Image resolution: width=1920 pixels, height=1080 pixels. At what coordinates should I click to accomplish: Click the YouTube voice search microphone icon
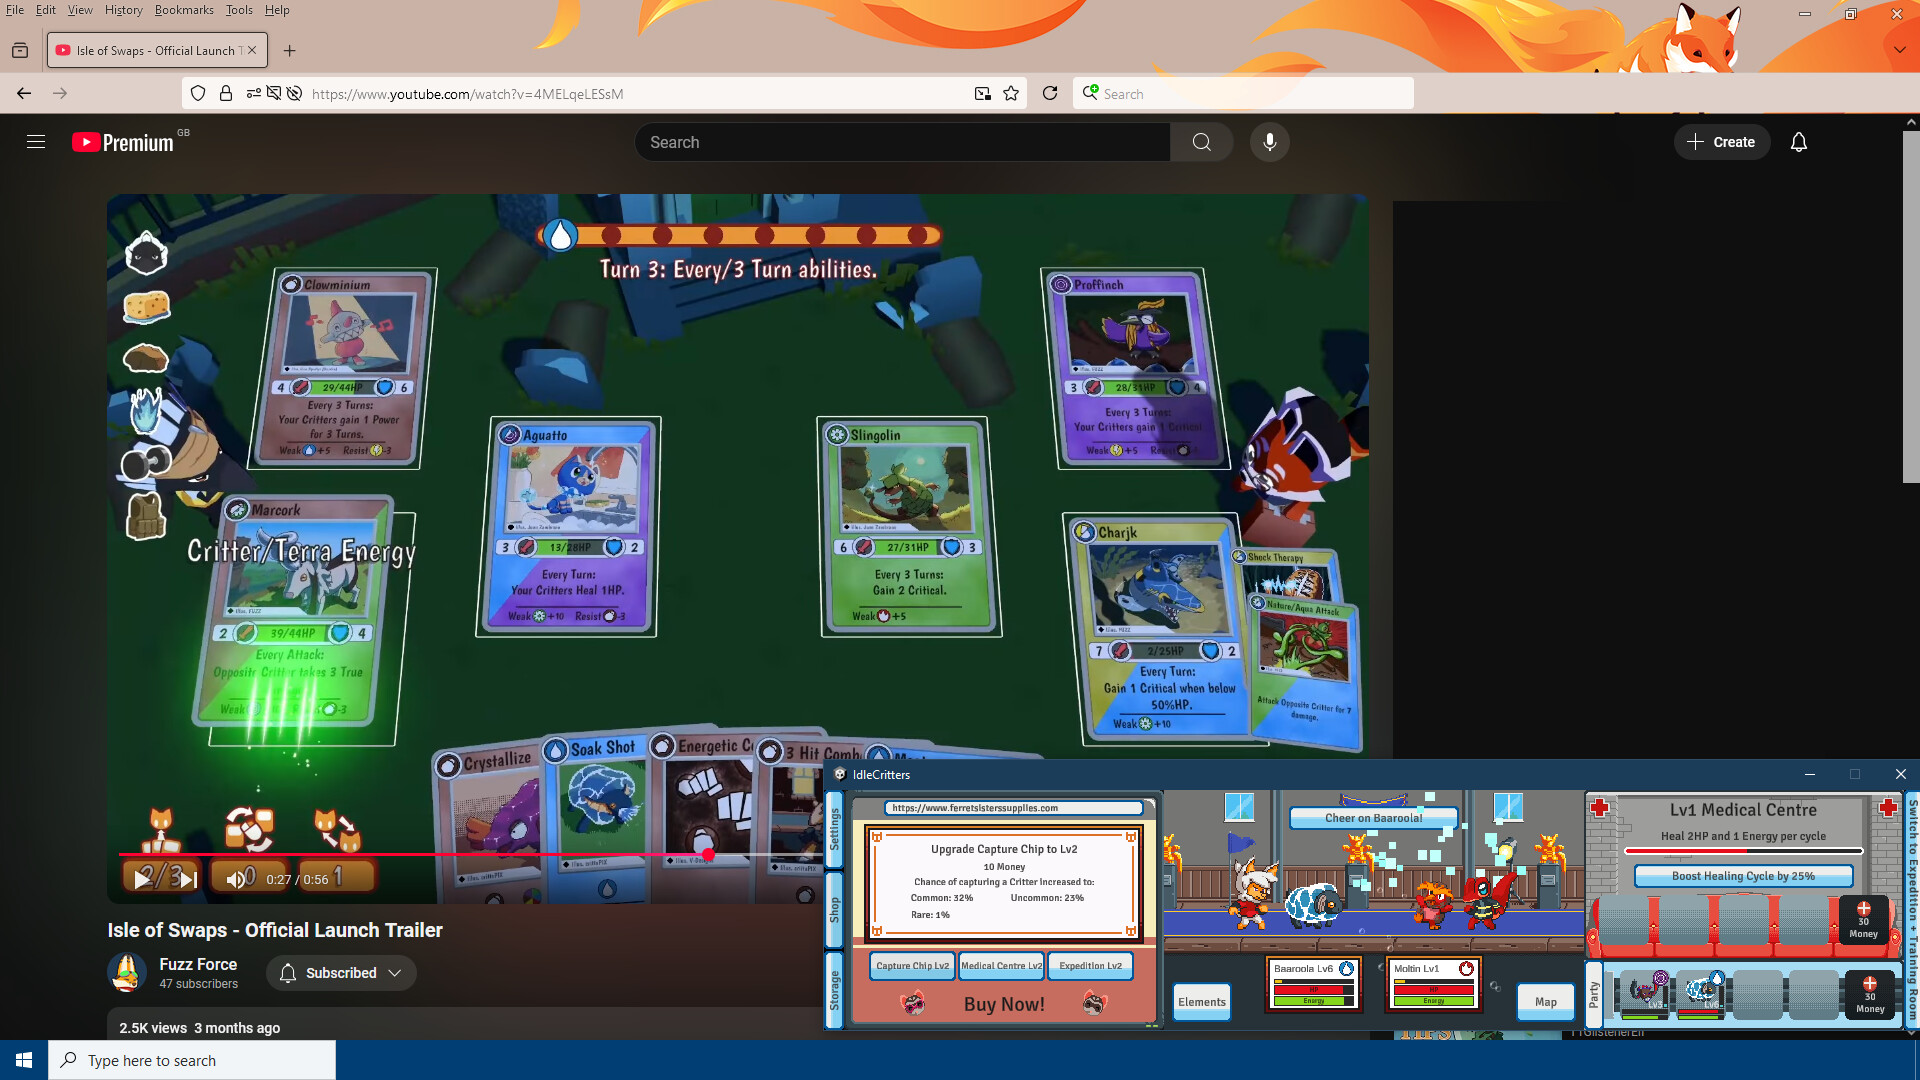tap(1268, 141)
